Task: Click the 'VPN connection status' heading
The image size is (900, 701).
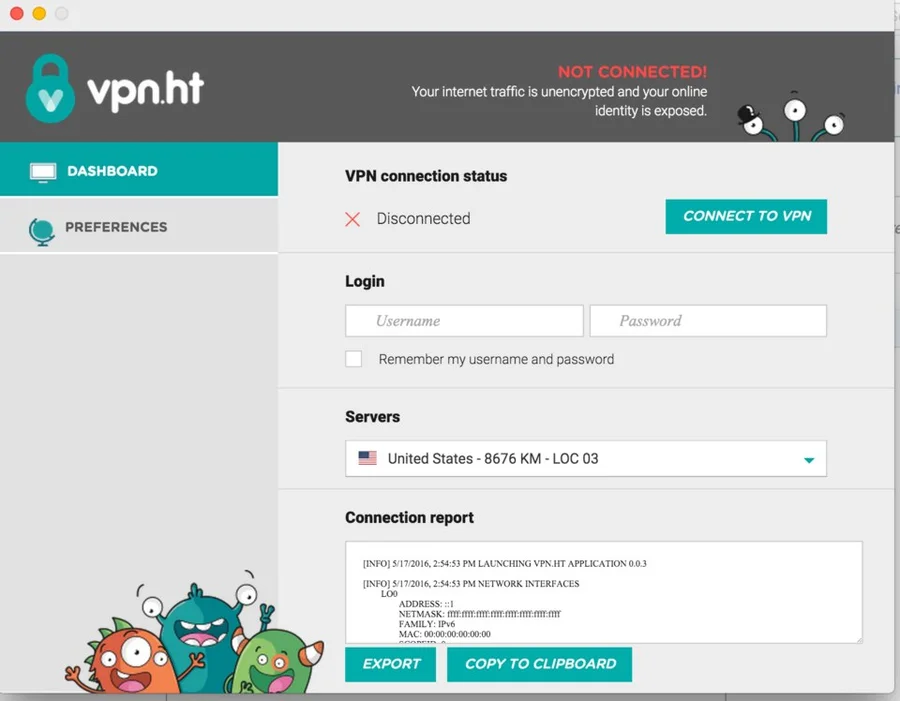Action: tap(426, 176)
